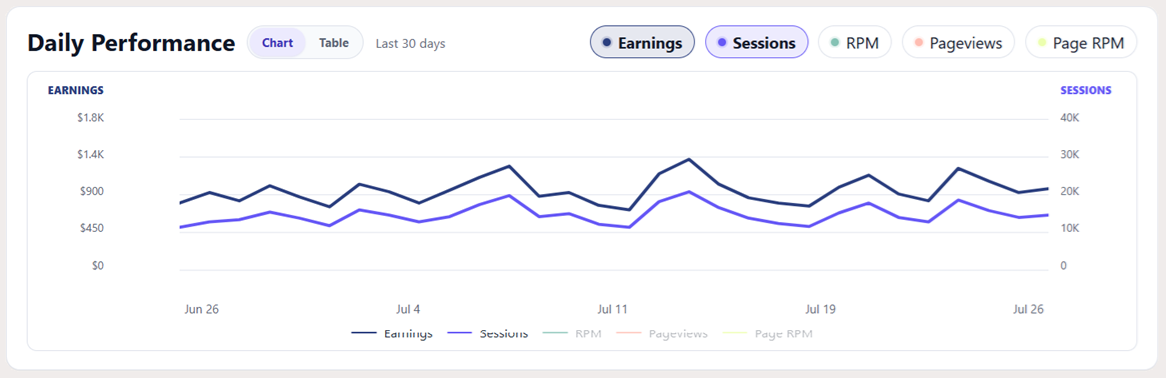Click the Earnings legend entry below chart
This screenshot has width=1166, height=378.
coord(392,333)
